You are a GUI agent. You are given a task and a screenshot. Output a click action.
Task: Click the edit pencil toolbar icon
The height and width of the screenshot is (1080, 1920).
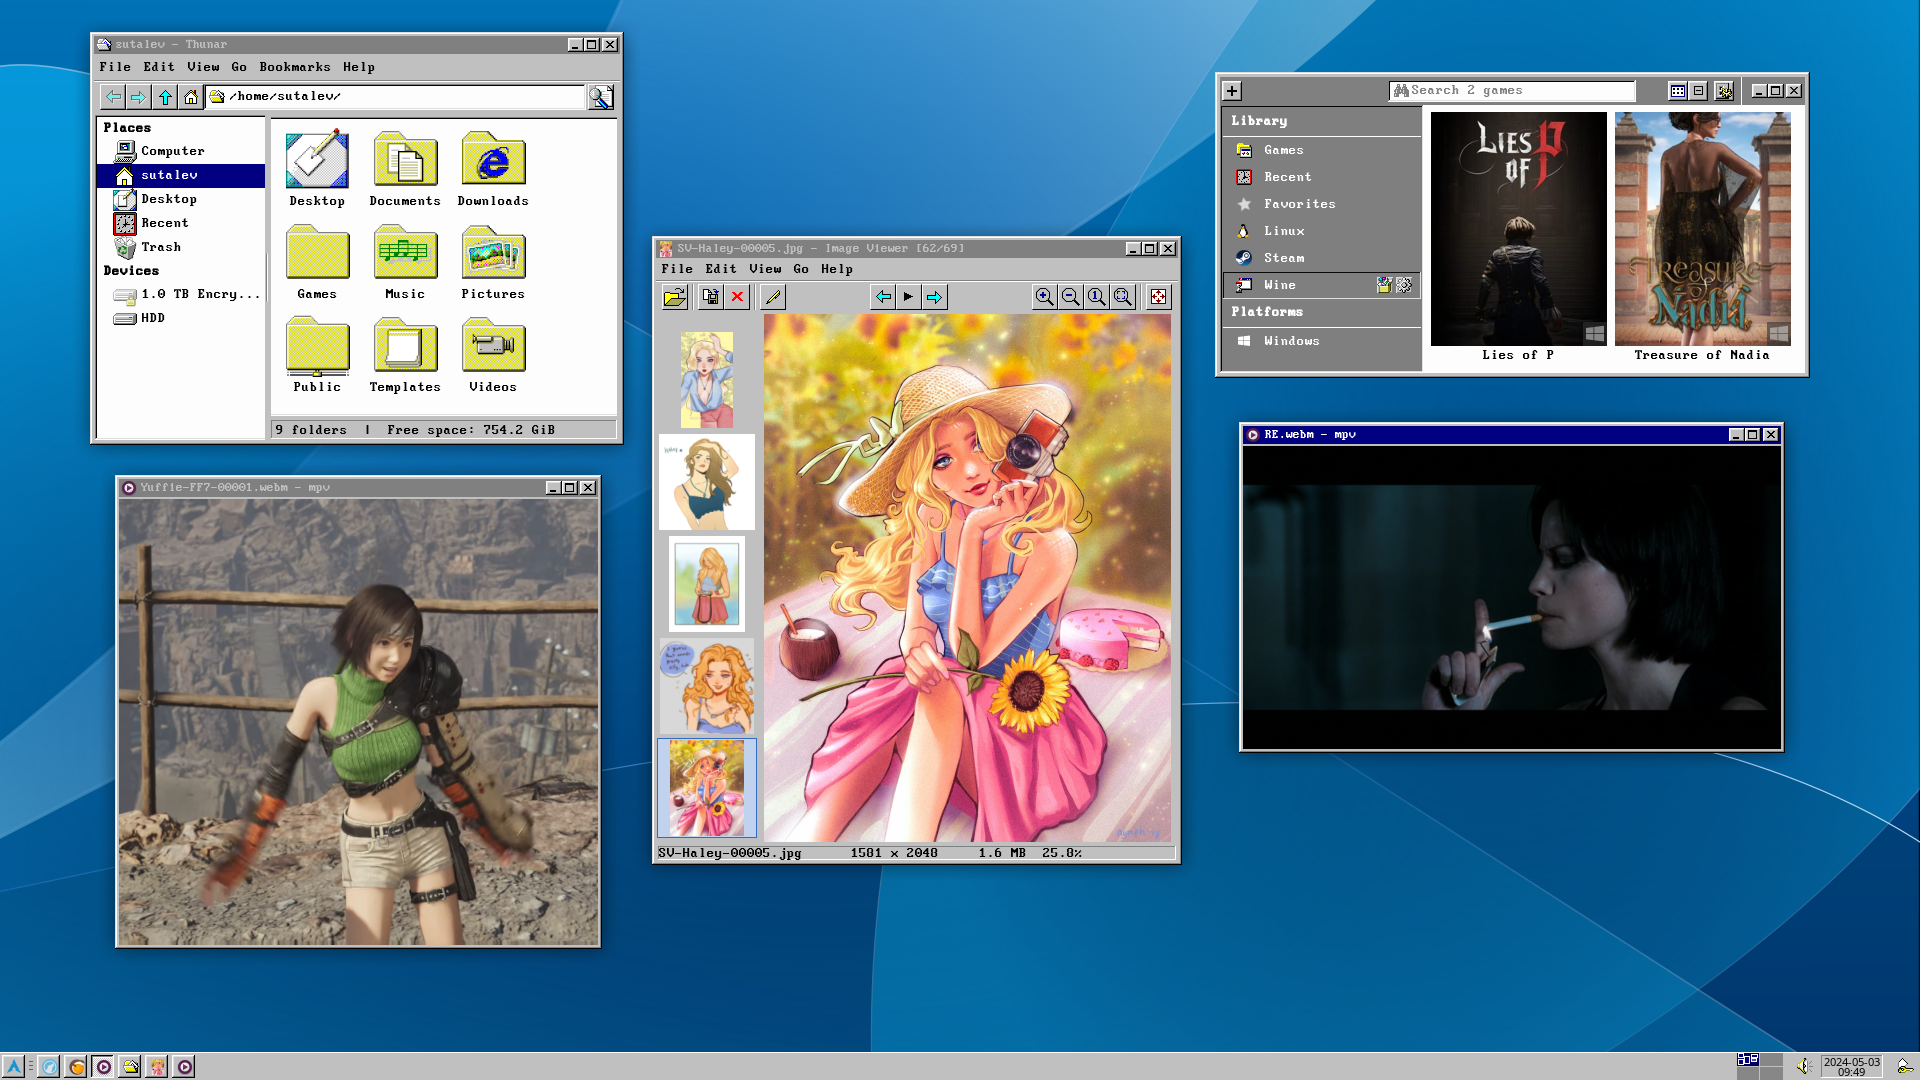click(773, 297)
